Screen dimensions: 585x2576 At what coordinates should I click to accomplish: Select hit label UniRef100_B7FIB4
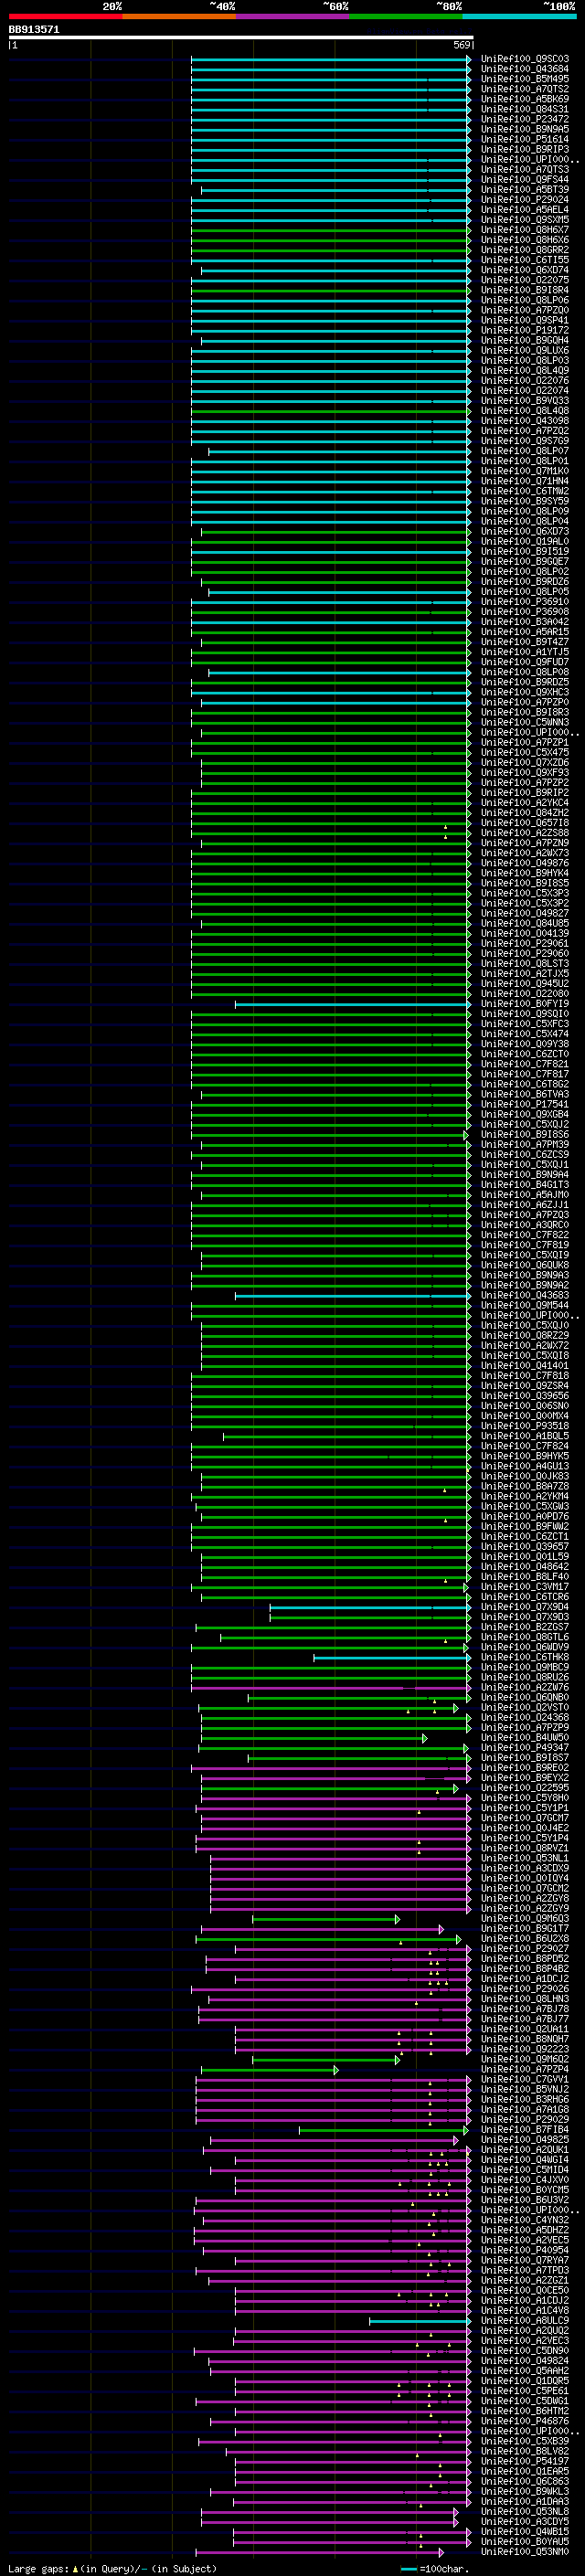(x=525, y=2129)
